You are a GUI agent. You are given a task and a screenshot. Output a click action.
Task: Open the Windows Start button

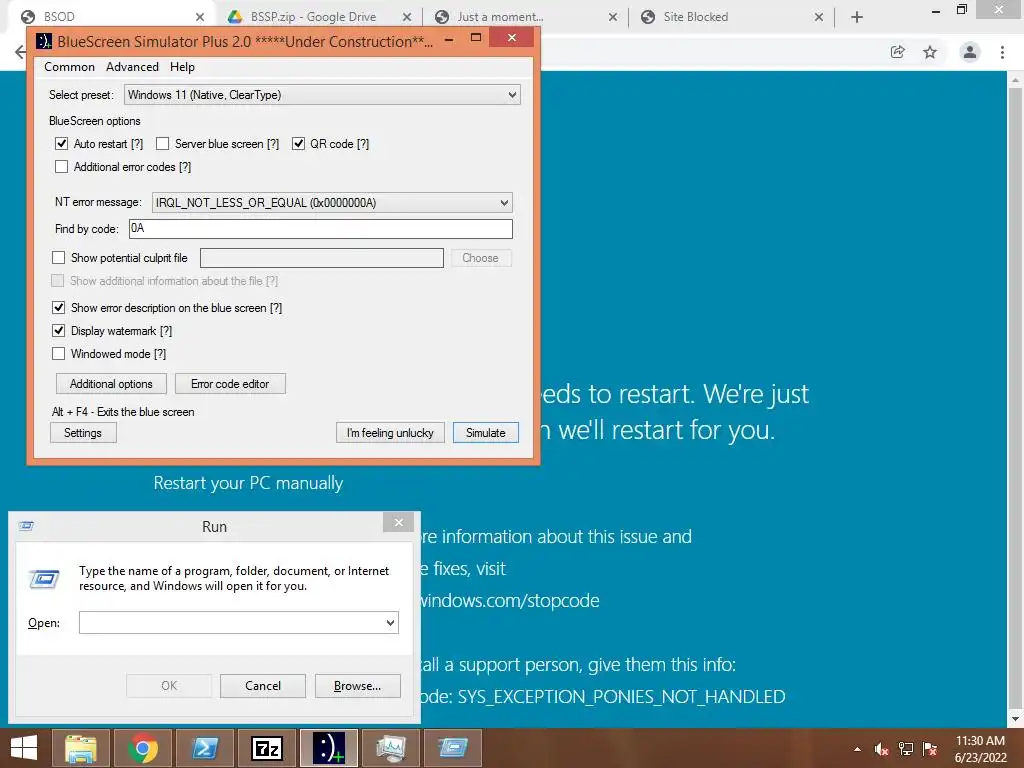click(x=24, y=748)
